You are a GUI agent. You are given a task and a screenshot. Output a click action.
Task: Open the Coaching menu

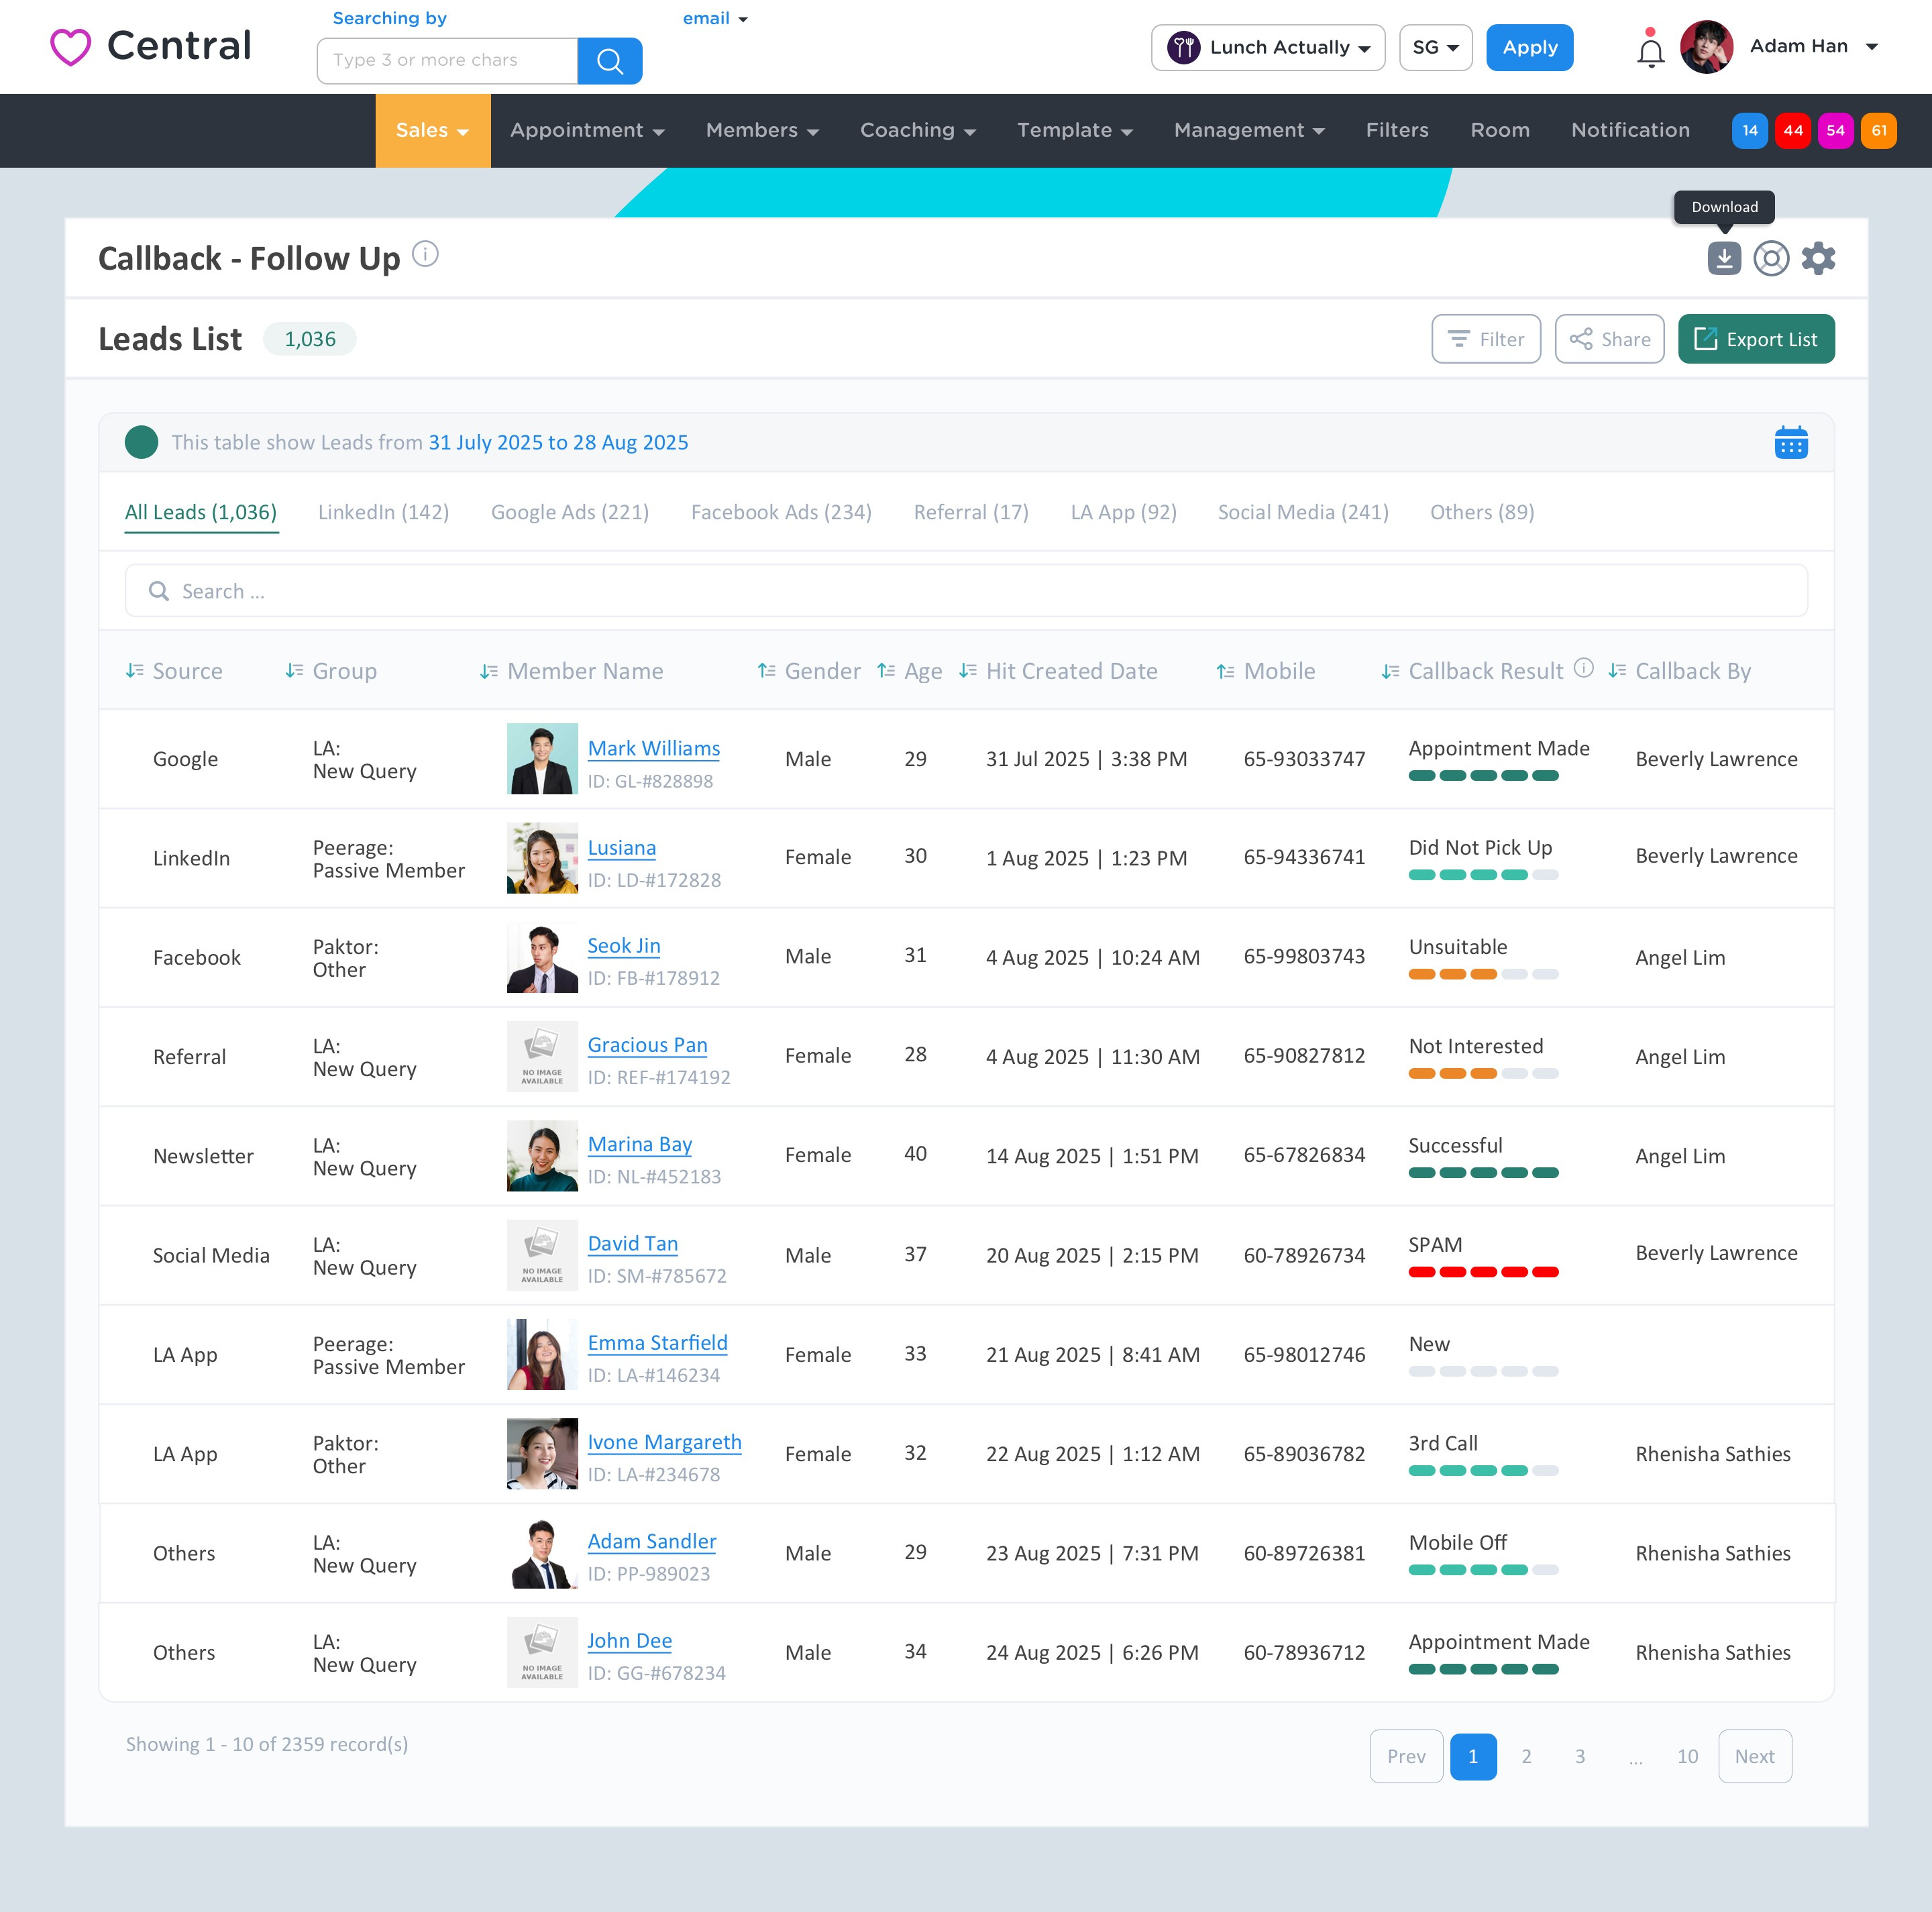pyautogui.click(x=916, y=130)
